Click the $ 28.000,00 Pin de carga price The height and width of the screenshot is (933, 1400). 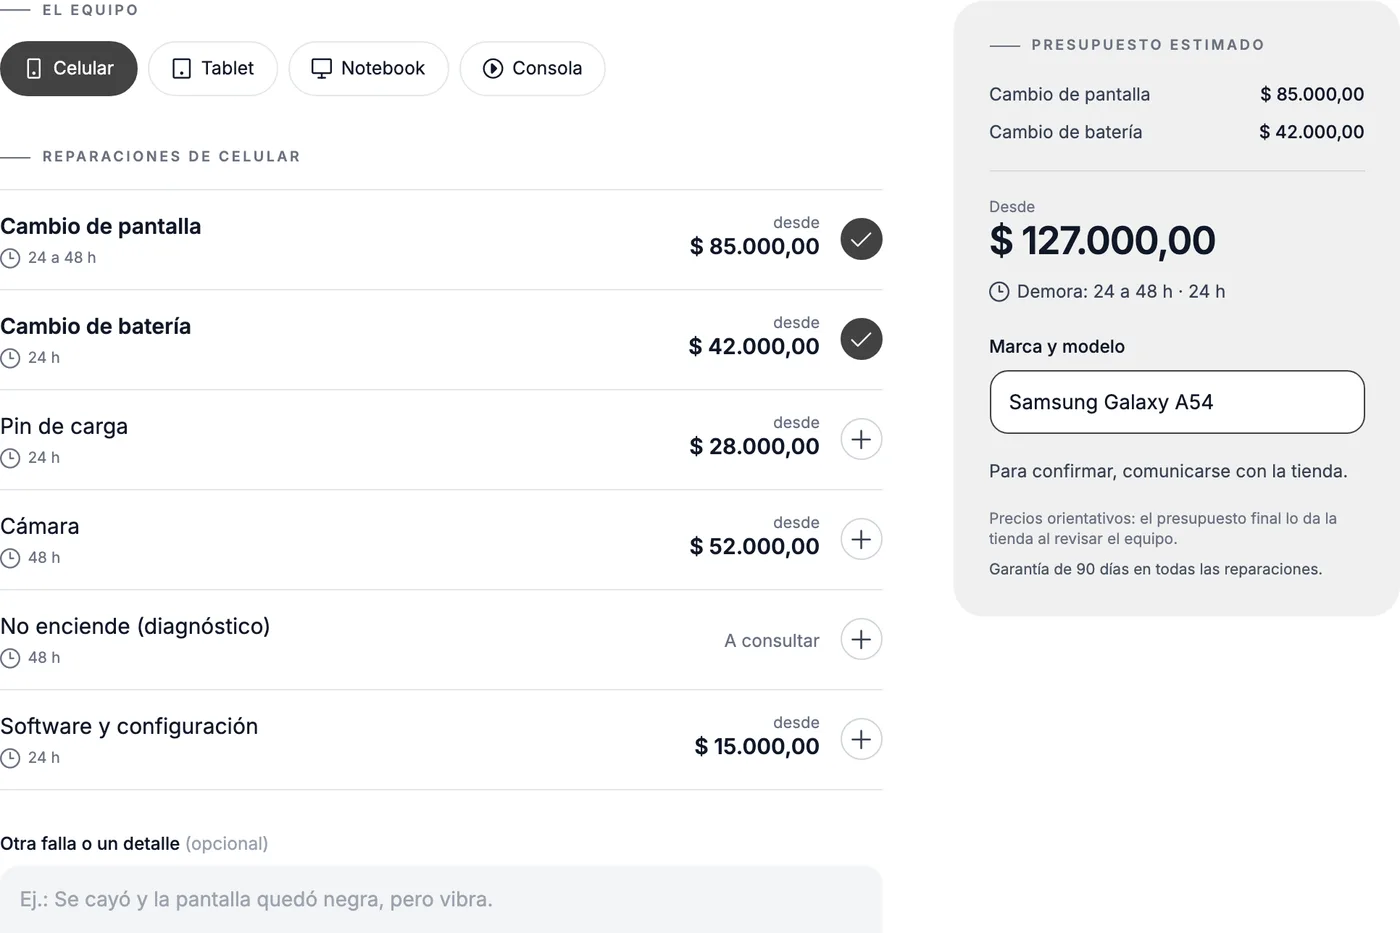[754, 446]
